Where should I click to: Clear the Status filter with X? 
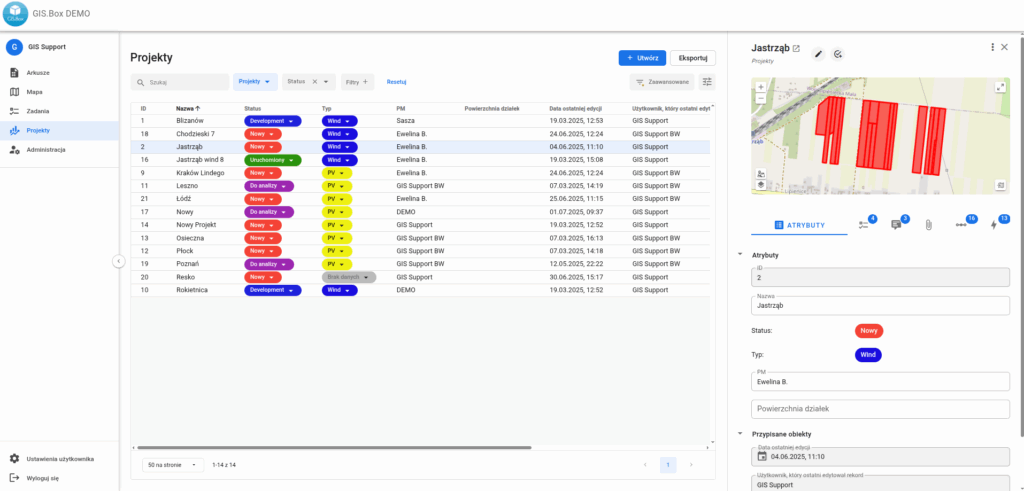[315, 82]
